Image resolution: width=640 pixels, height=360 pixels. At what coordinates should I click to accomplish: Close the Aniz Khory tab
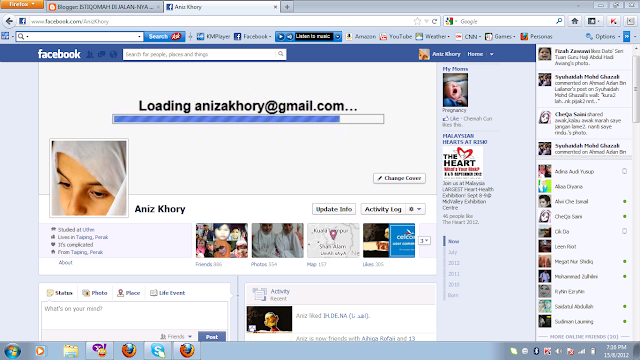275,7
